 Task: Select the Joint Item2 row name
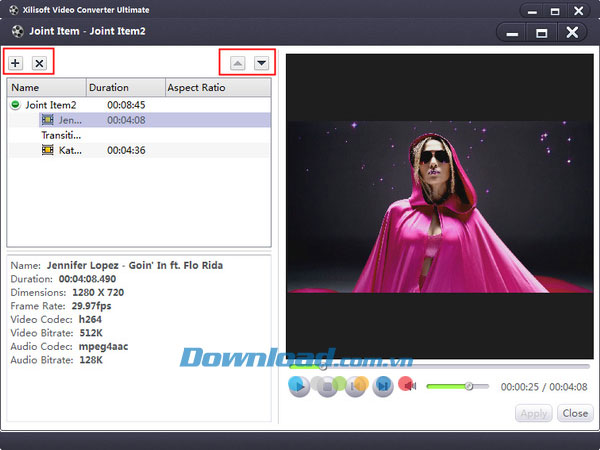point(51,105)
